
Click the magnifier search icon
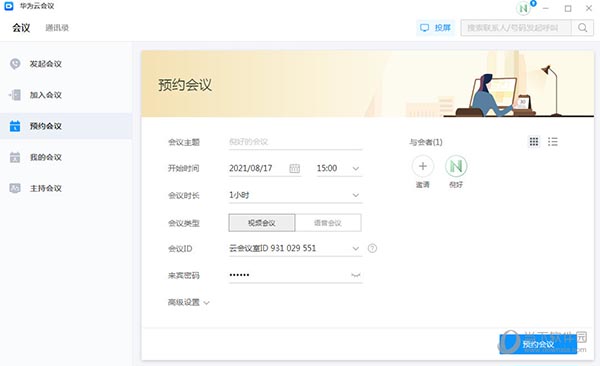[x=582, y=28]
